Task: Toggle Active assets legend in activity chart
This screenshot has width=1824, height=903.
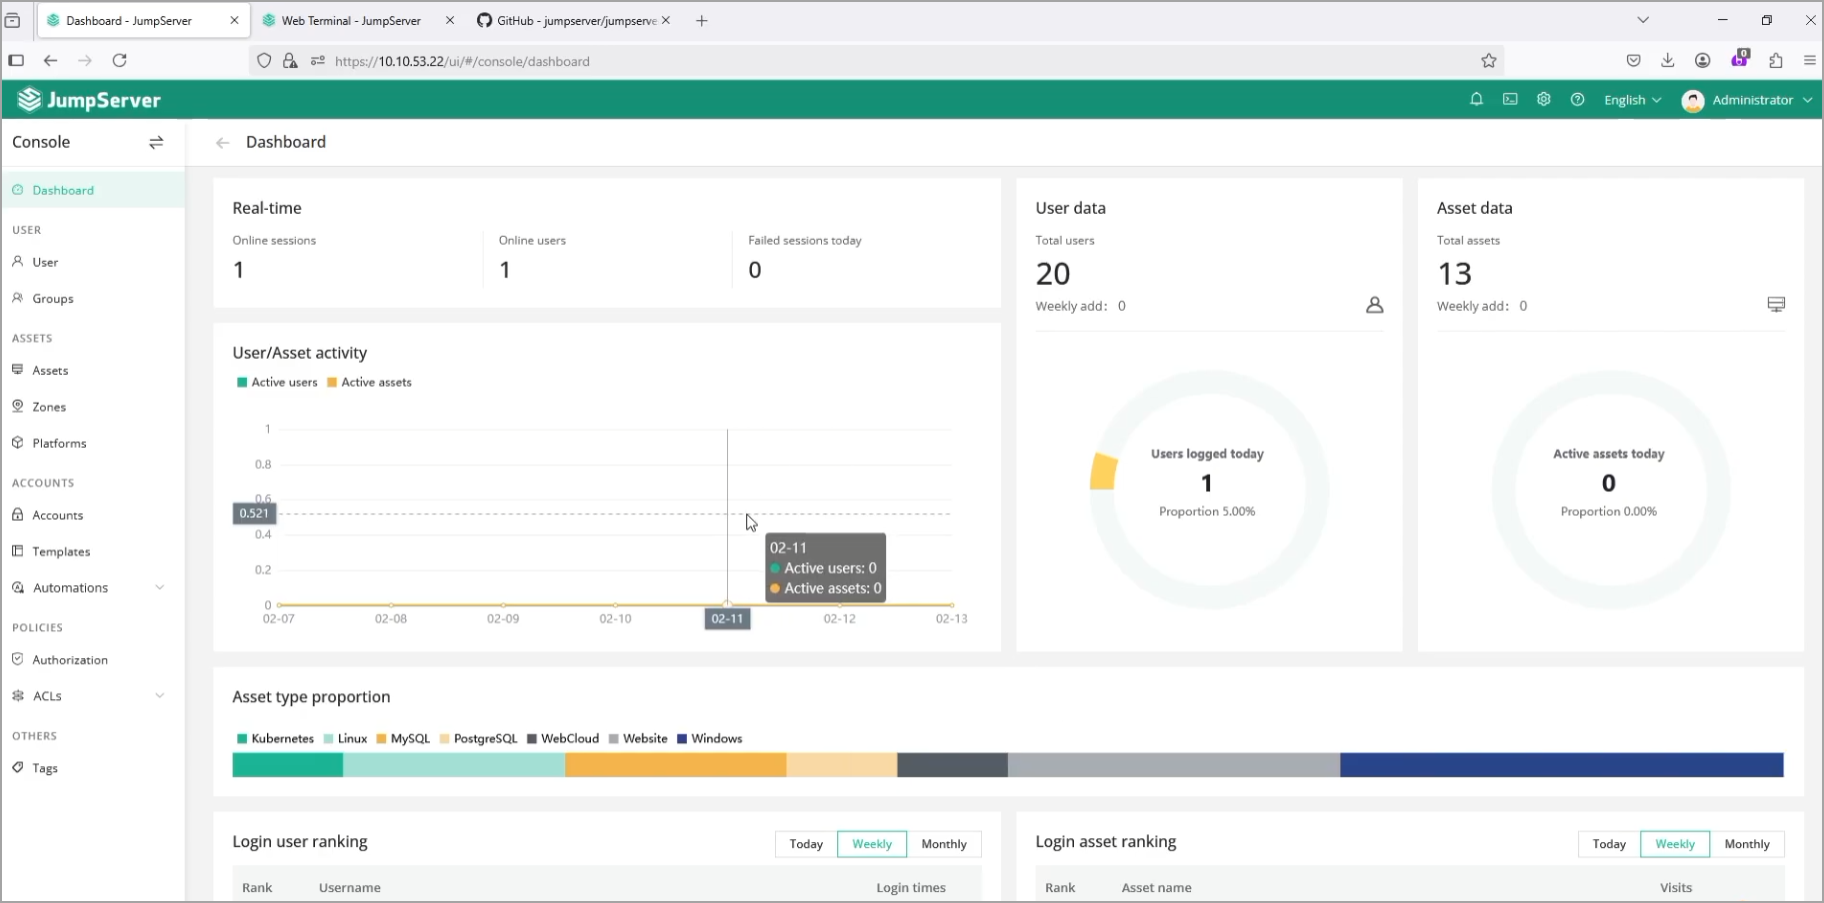Action: [x=369, y=382]
